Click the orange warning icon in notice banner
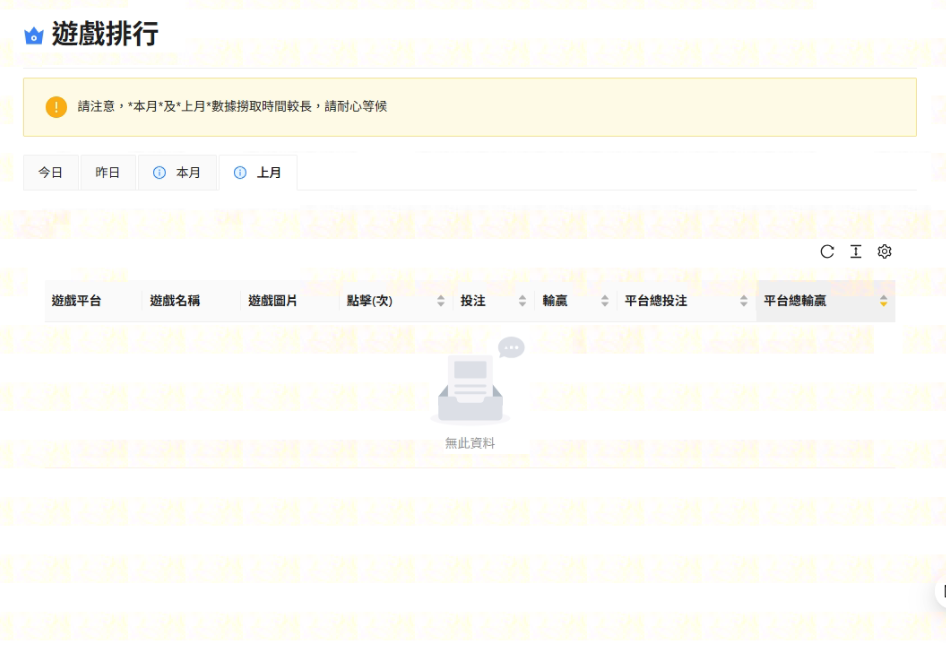The image size is (946, 652). tap(56, 107)
